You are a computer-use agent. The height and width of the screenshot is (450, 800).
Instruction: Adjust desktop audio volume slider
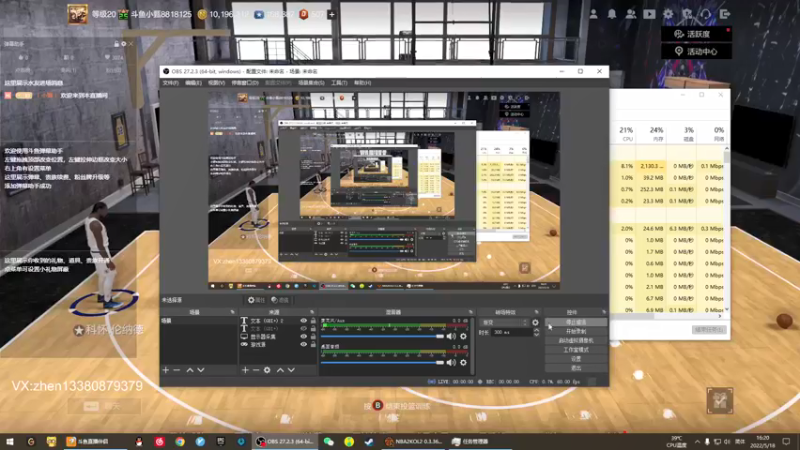(382, 362)
